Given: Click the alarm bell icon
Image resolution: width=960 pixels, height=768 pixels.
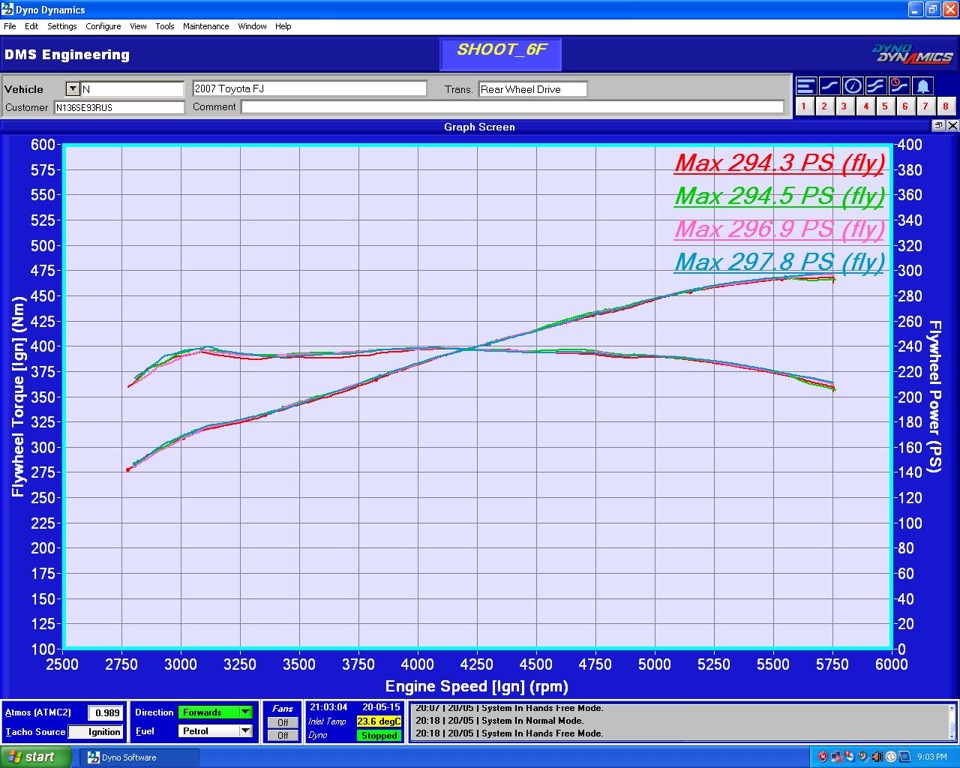Looking at the screenshot, I should pyautogui.click(x=923, y=86).
